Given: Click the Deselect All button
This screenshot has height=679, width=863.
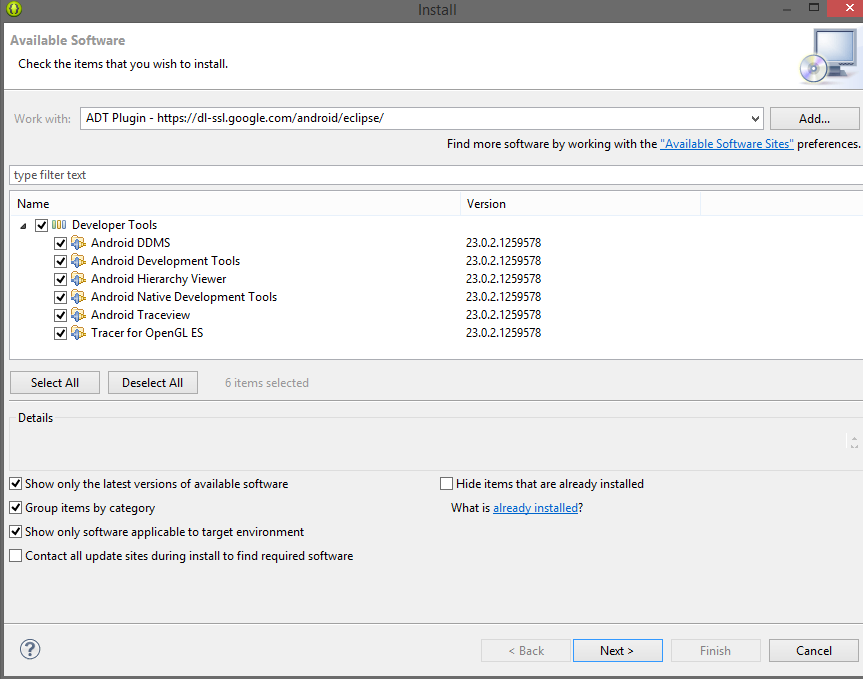Looking at the screenshot, I should (152, 383).
